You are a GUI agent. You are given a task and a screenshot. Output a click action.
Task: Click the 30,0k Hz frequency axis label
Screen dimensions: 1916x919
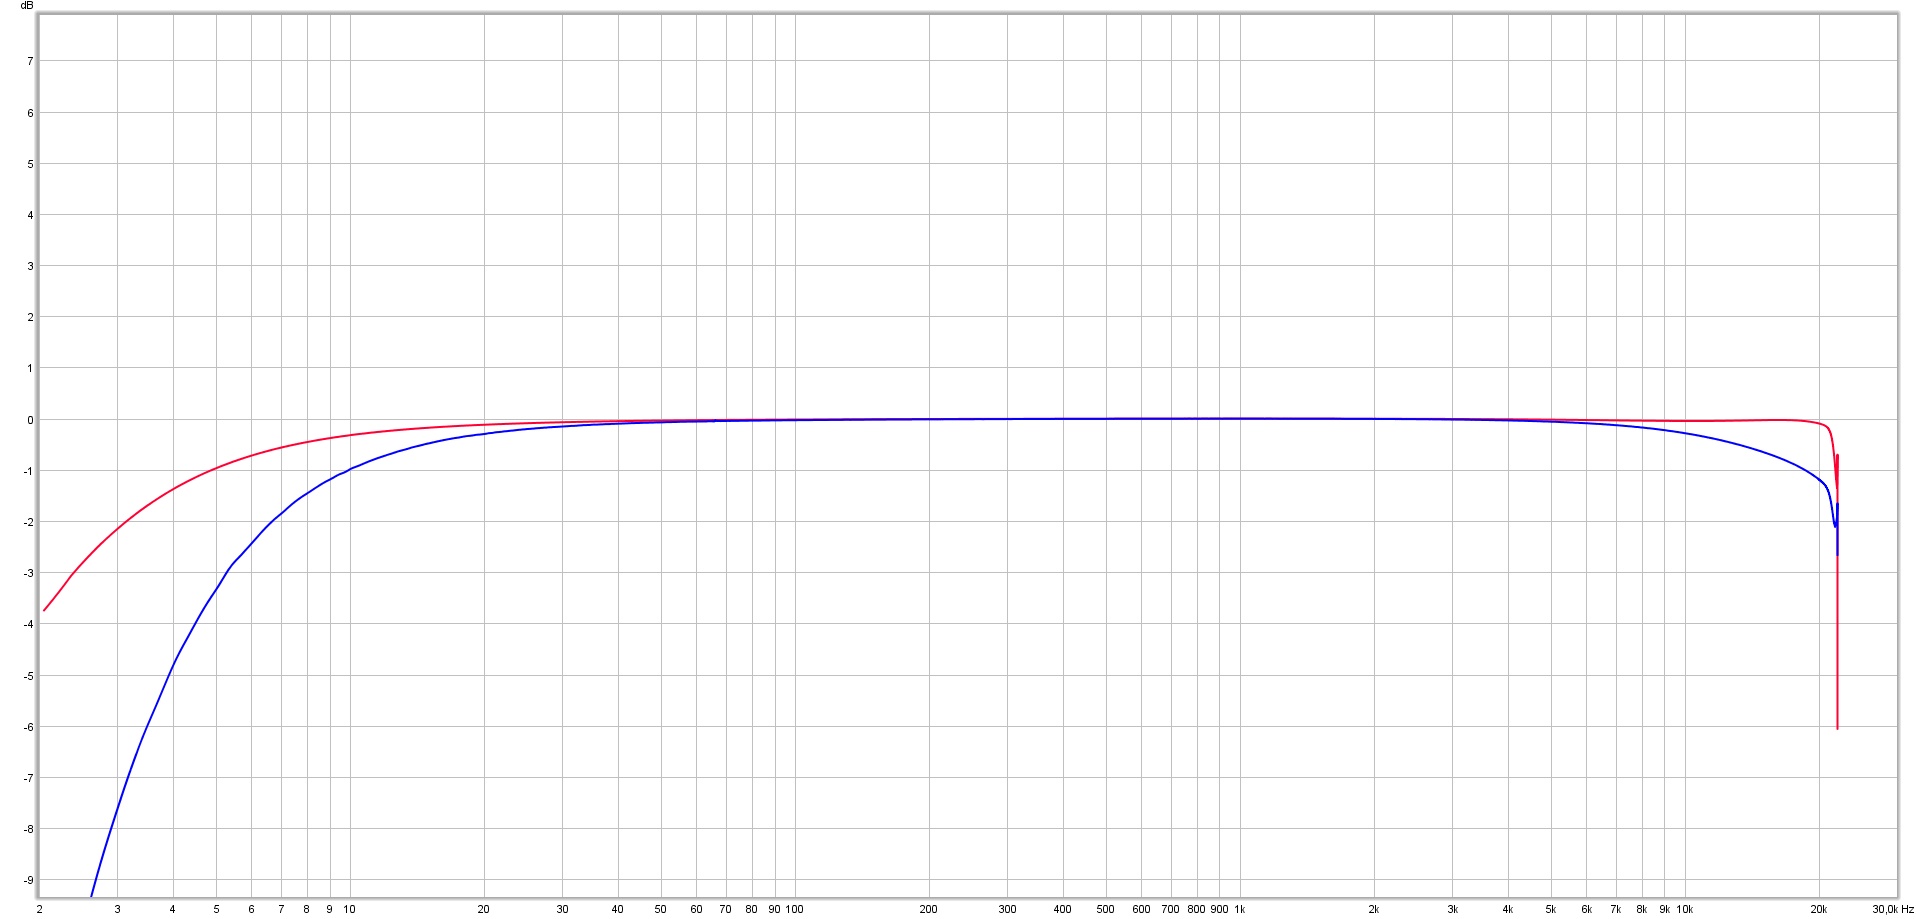pos(1893,909)
